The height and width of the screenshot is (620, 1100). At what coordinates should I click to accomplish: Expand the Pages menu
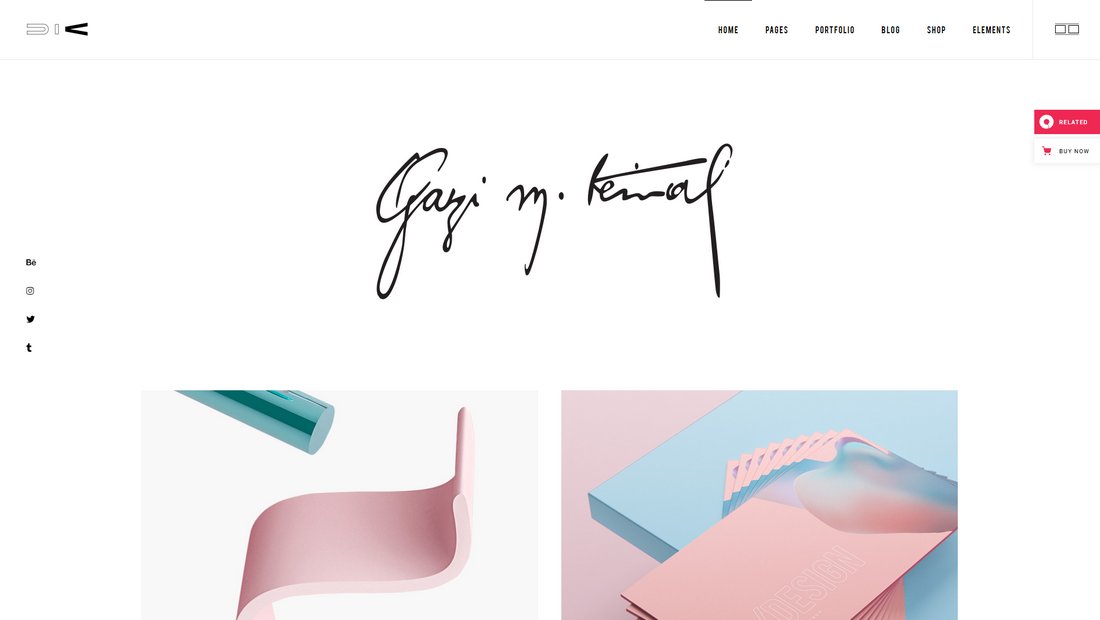(777, 30)
